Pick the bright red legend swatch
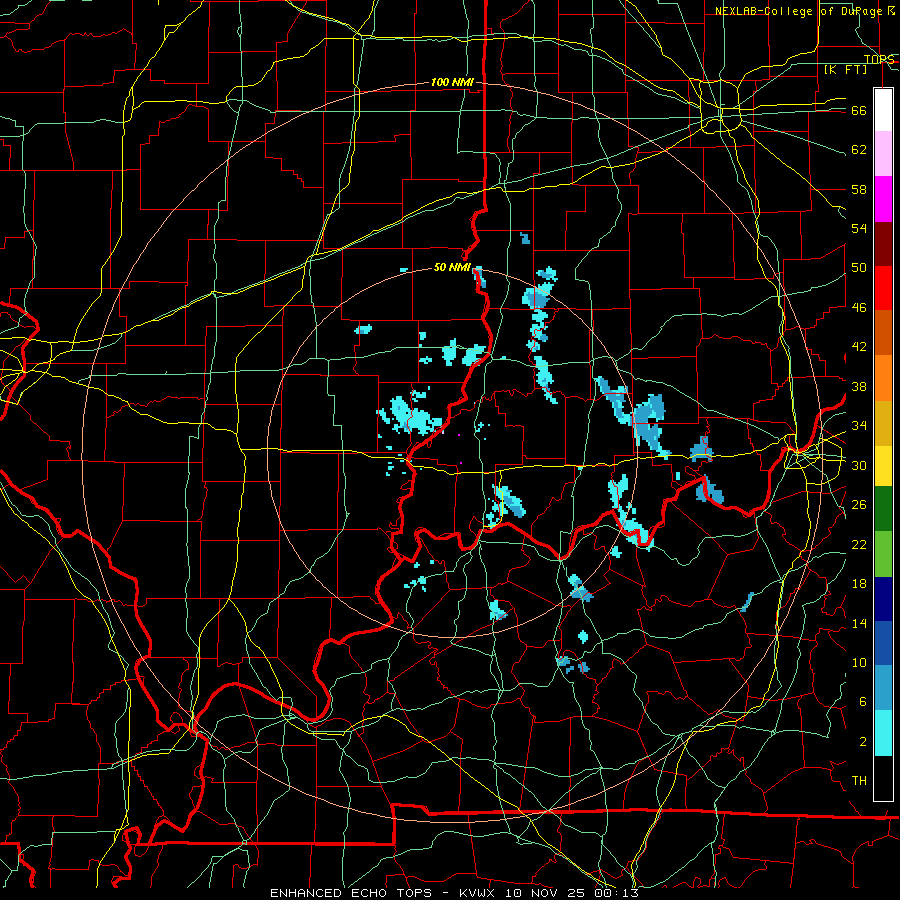Viewport: 900px width, 900px height. point(883,288)
